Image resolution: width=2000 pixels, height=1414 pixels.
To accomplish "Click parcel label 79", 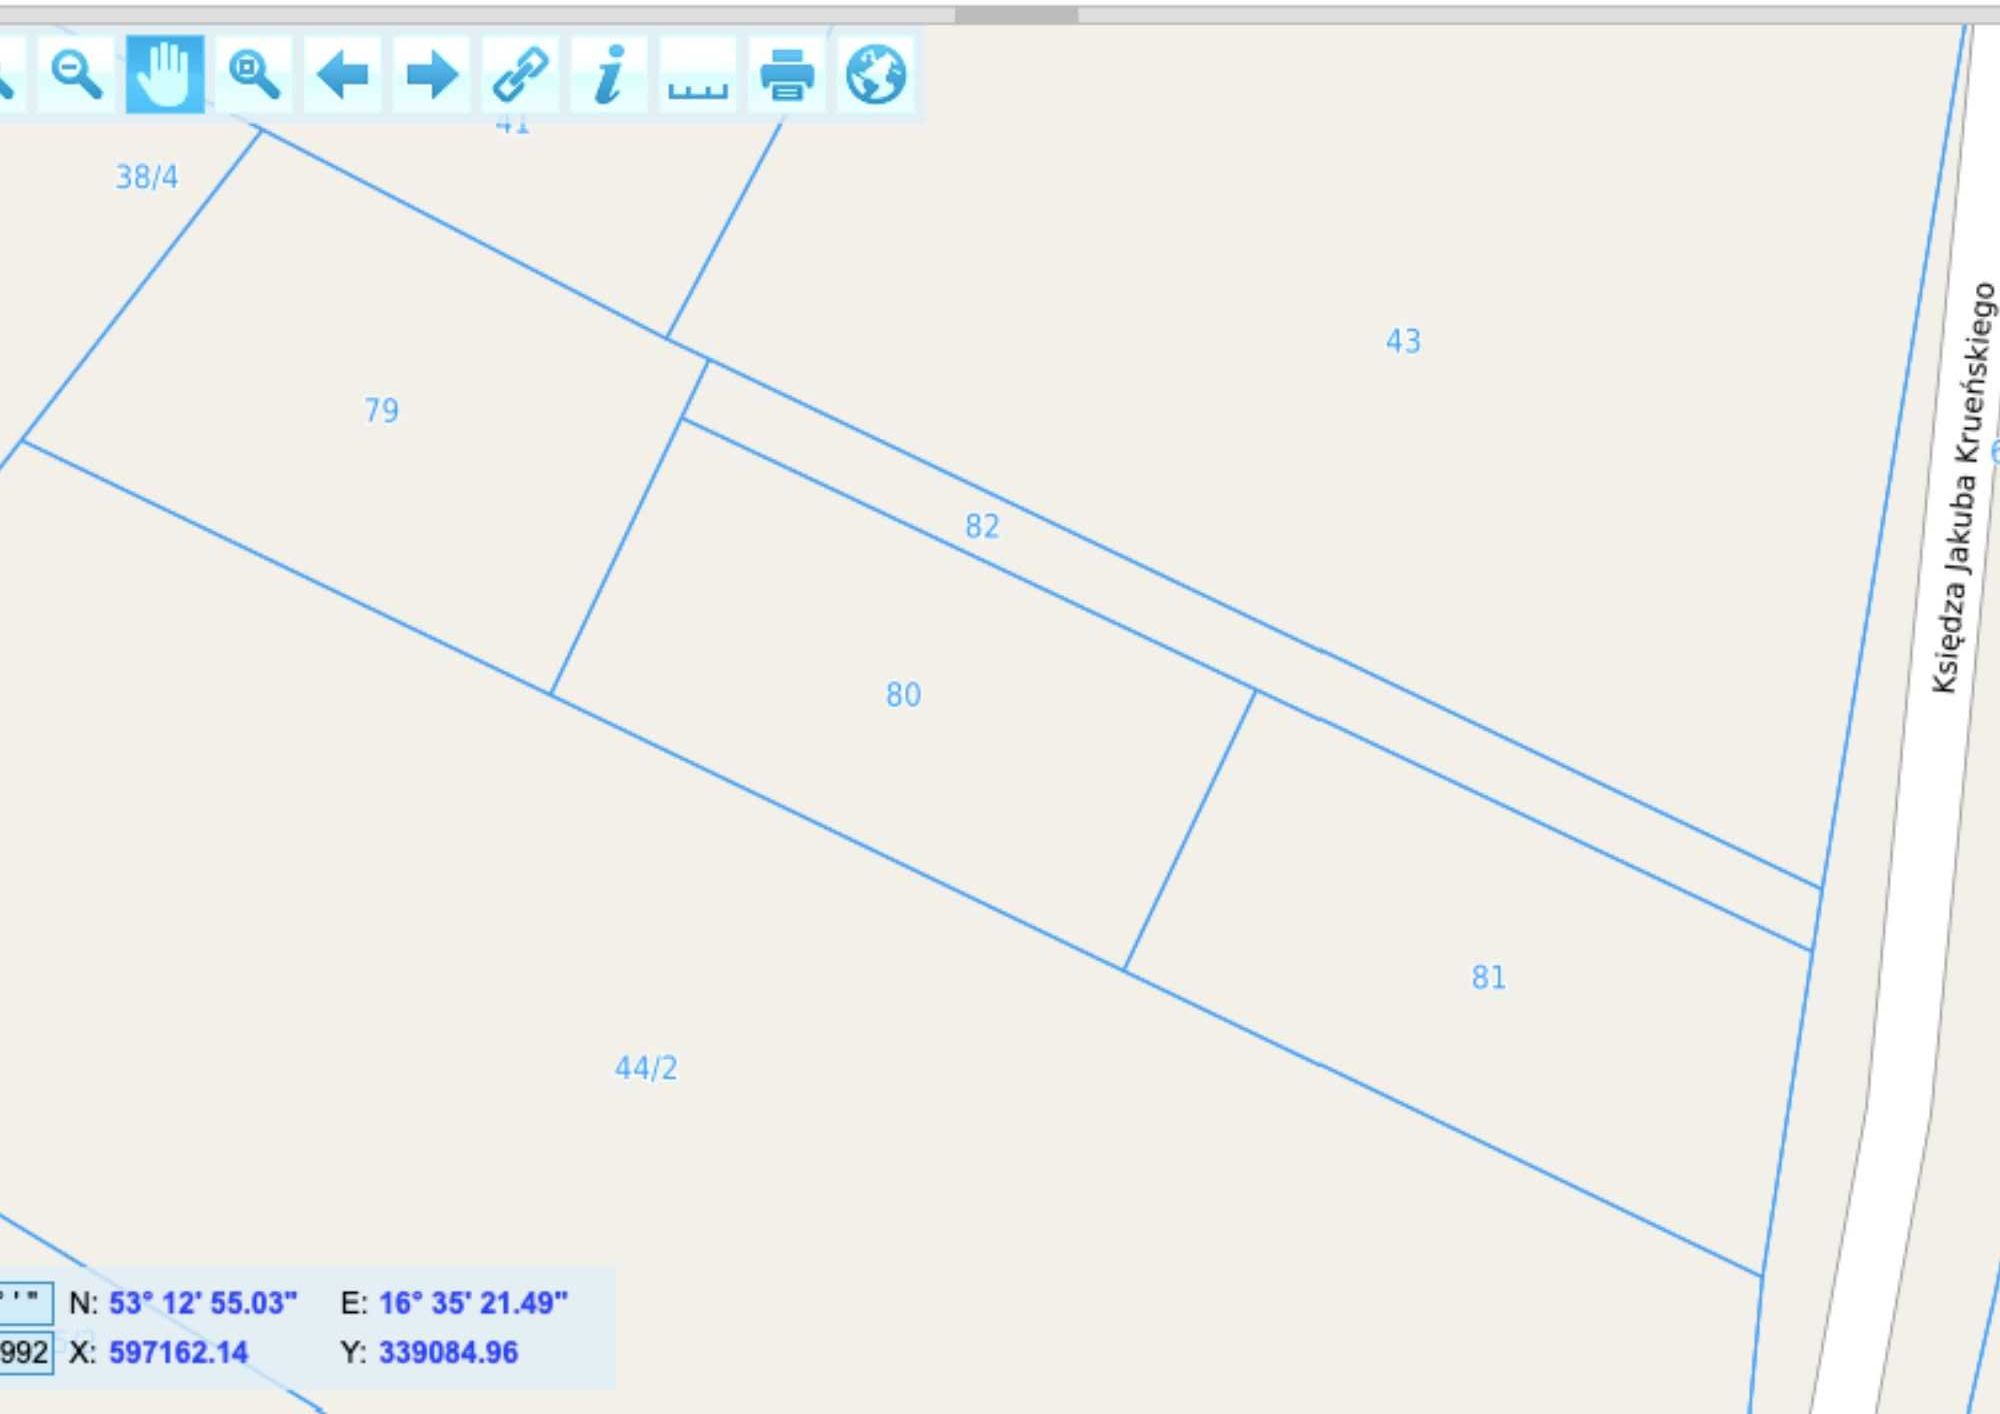I will tap(381, 410).
